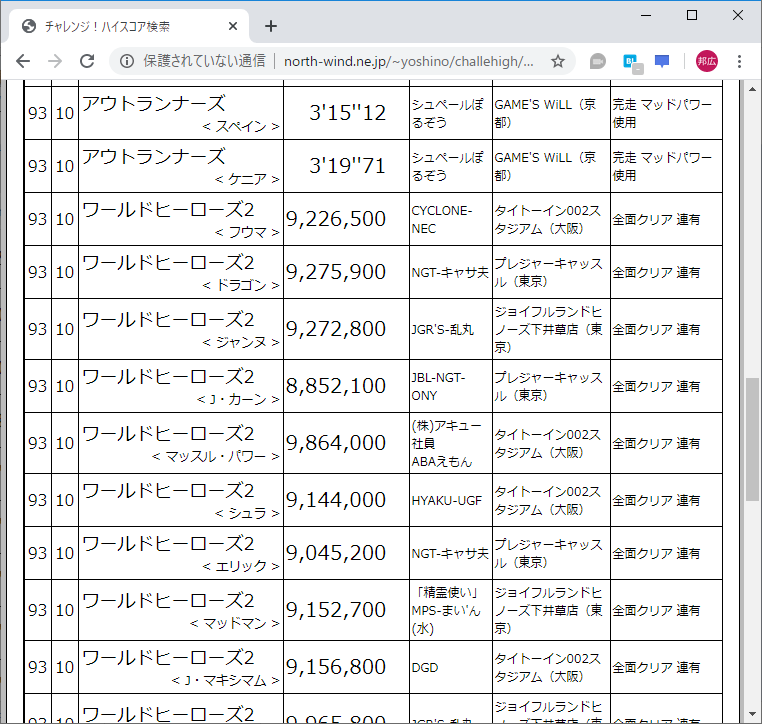Click the scrollbar up arrow

(752, 89)
